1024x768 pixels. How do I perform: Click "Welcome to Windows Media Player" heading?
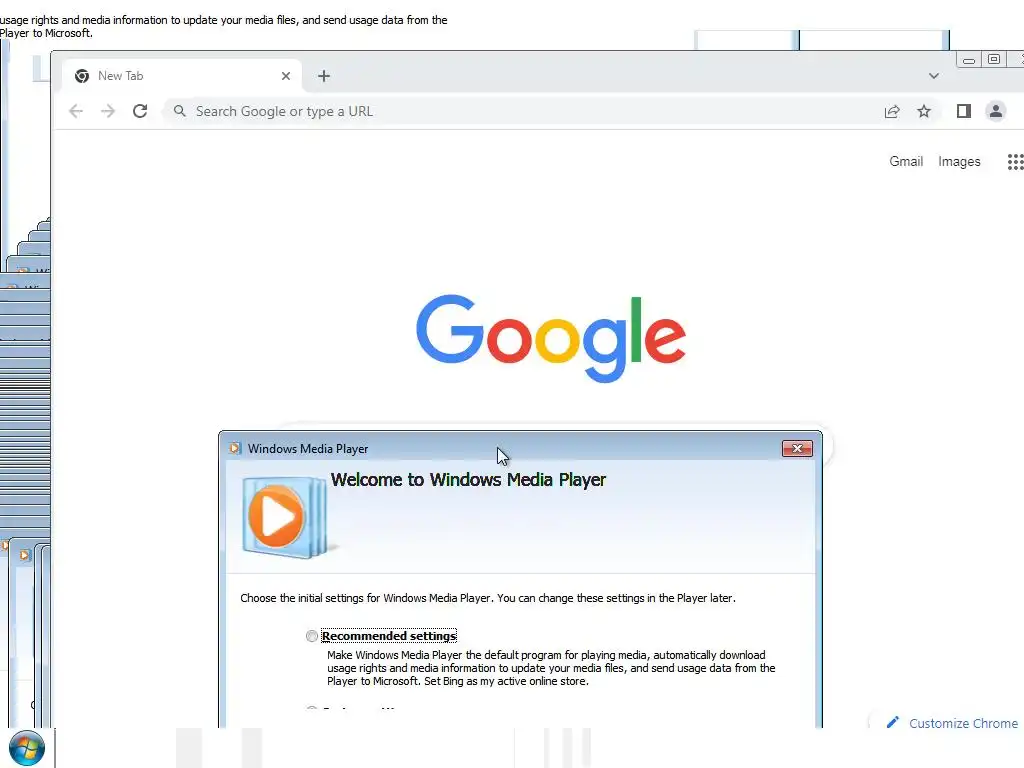468,480
